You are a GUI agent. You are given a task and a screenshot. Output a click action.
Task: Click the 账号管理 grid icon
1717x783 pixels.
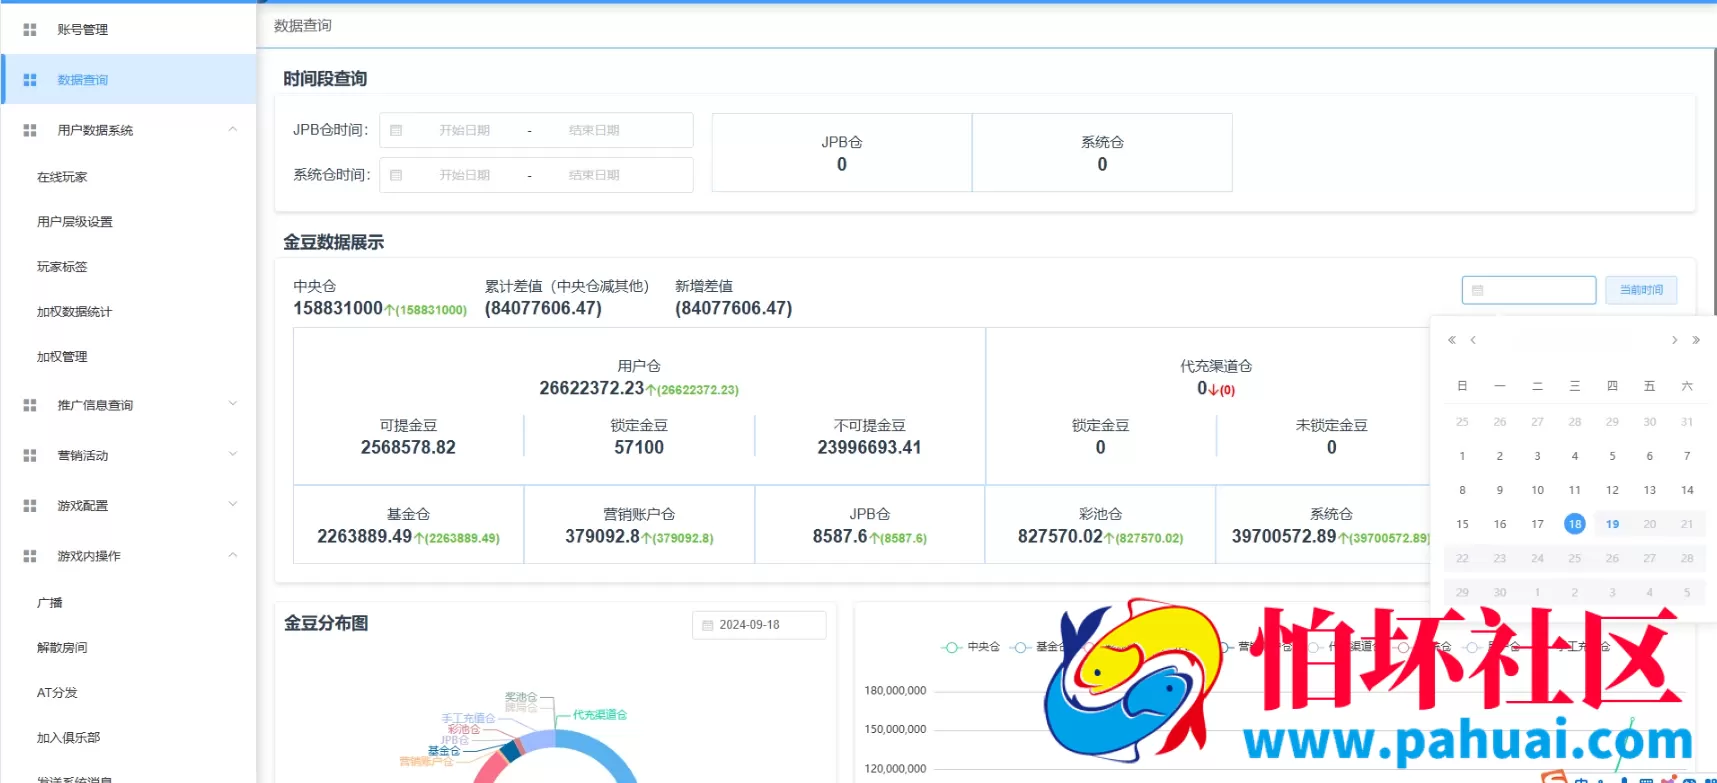pos(30,30)
